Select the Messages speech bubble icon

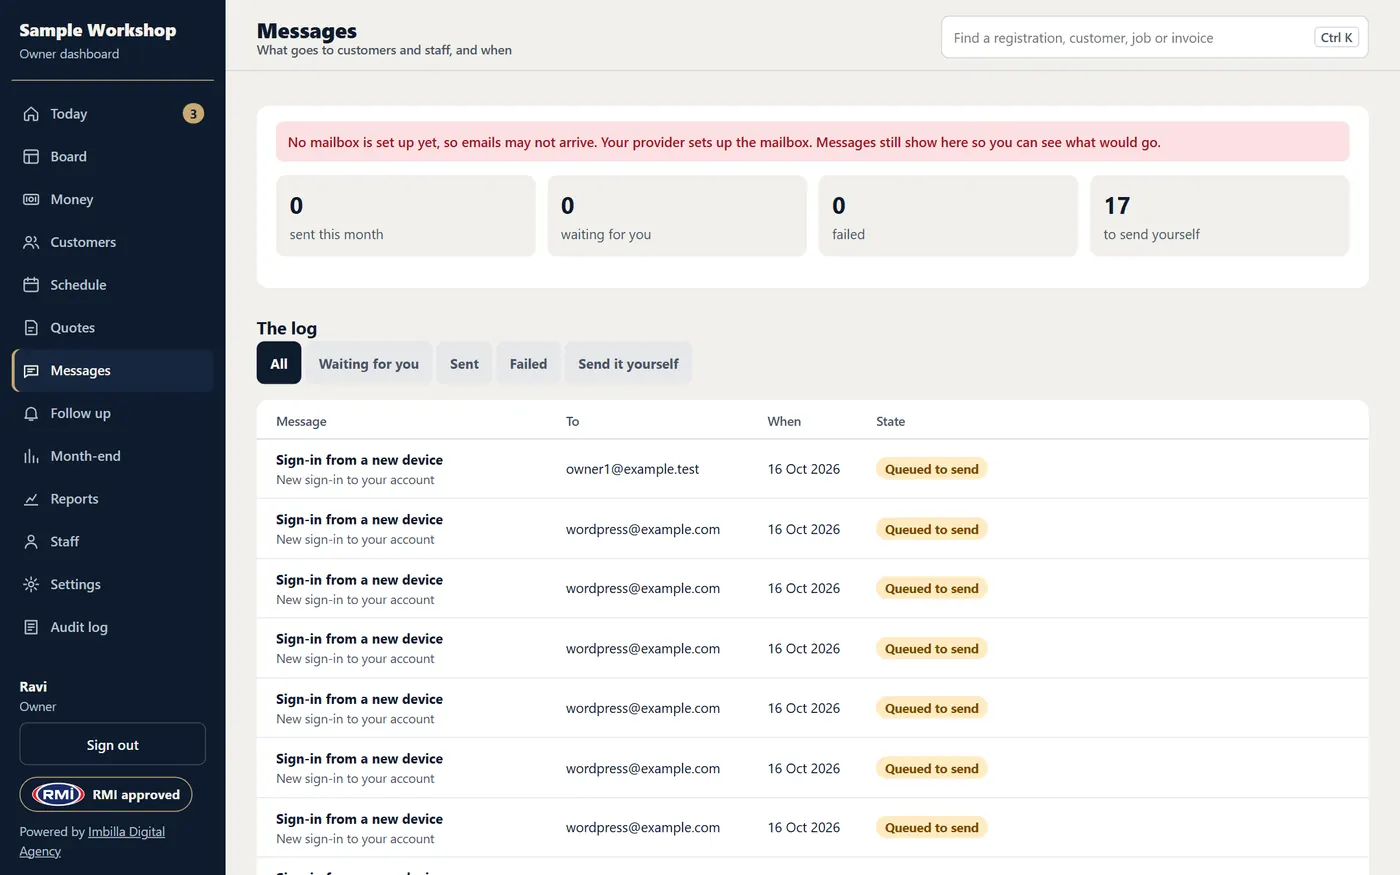31,371
